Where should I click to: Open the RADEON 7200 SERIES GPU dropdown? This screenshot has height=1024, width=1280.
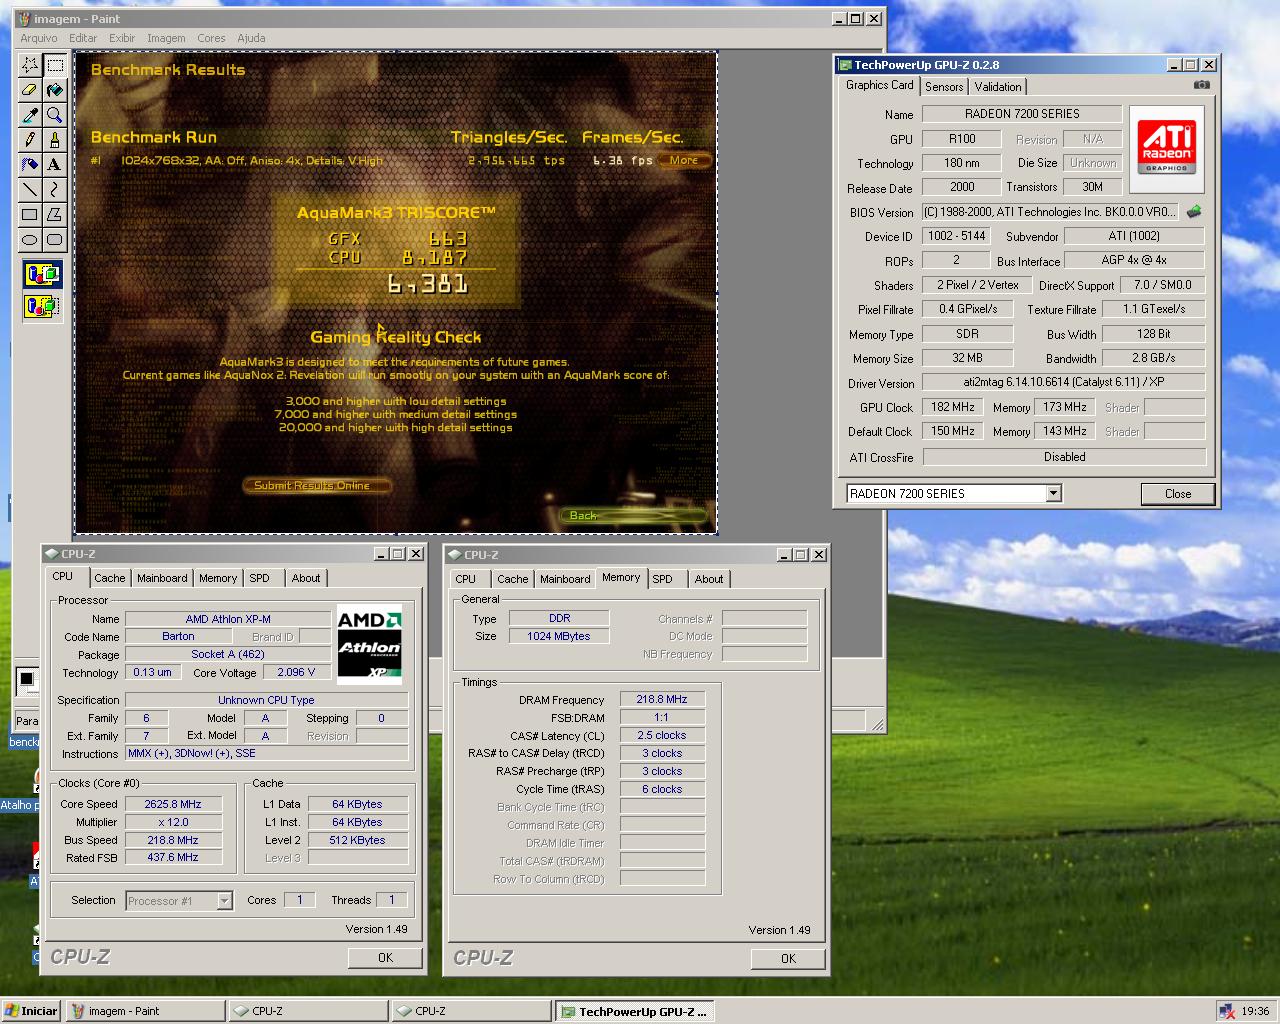1053,493
